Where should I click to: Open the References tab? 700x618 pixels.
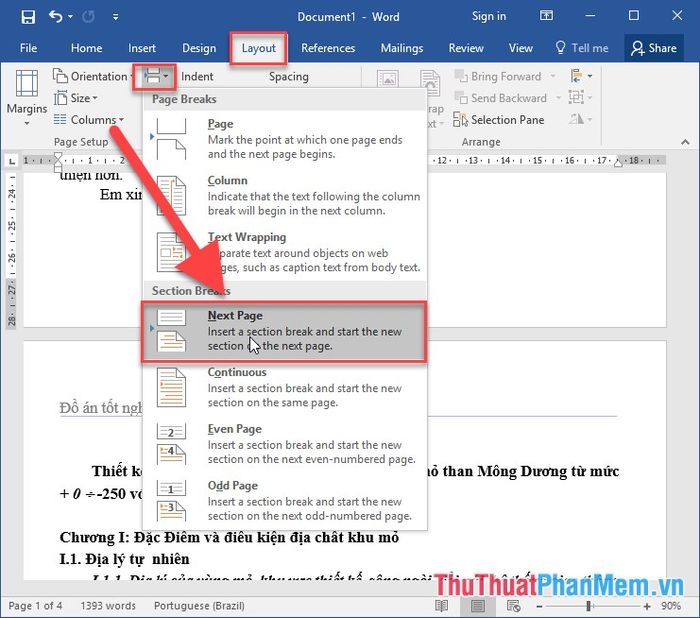(328, 48)
